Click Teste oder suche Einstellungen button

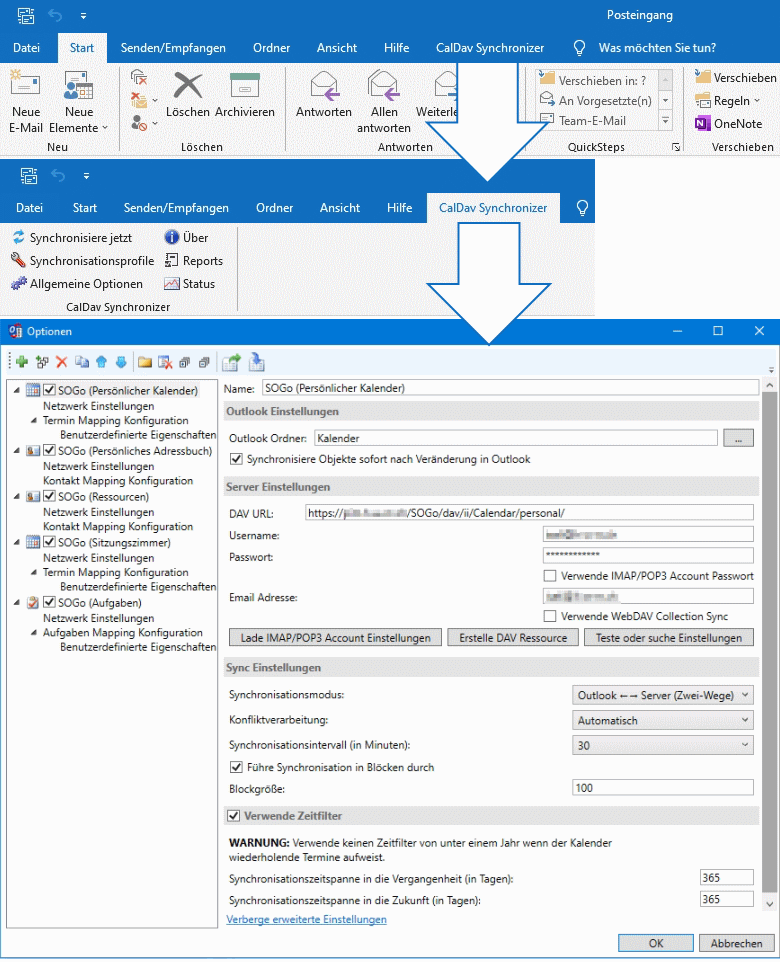(669, 637)
